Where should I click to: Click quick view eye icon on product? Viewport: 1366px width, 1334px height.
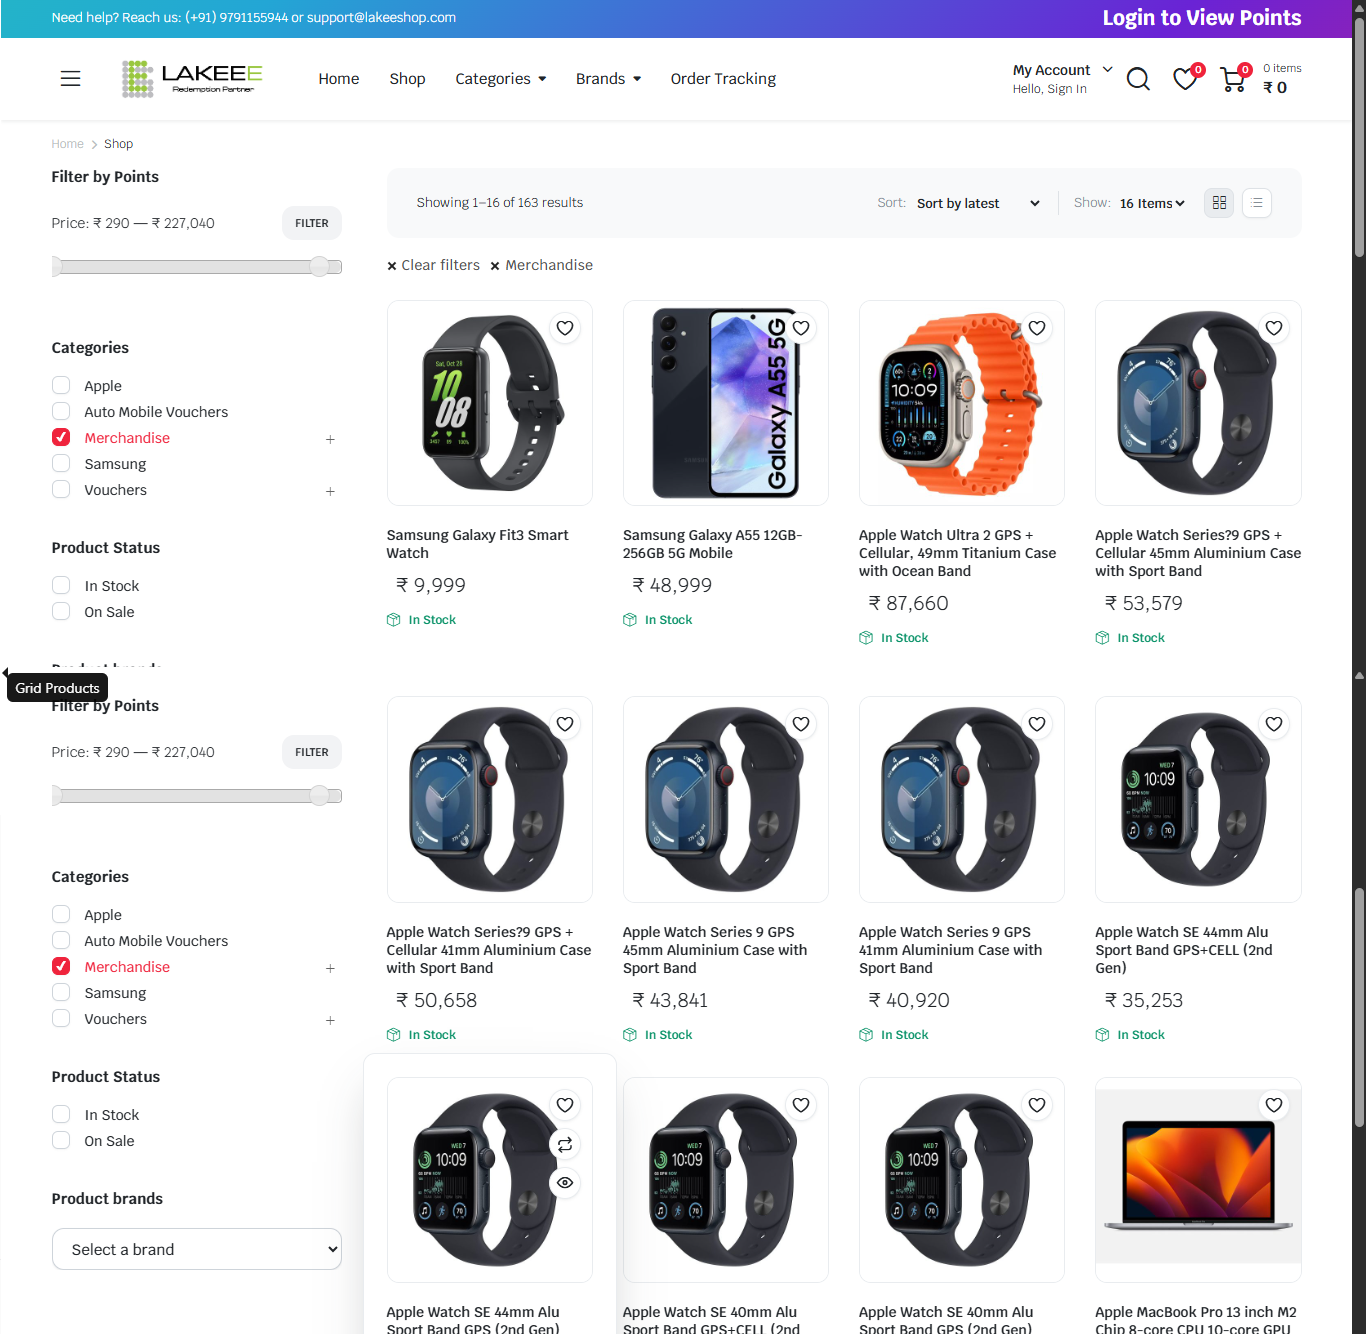click(x=565, y=1183)
